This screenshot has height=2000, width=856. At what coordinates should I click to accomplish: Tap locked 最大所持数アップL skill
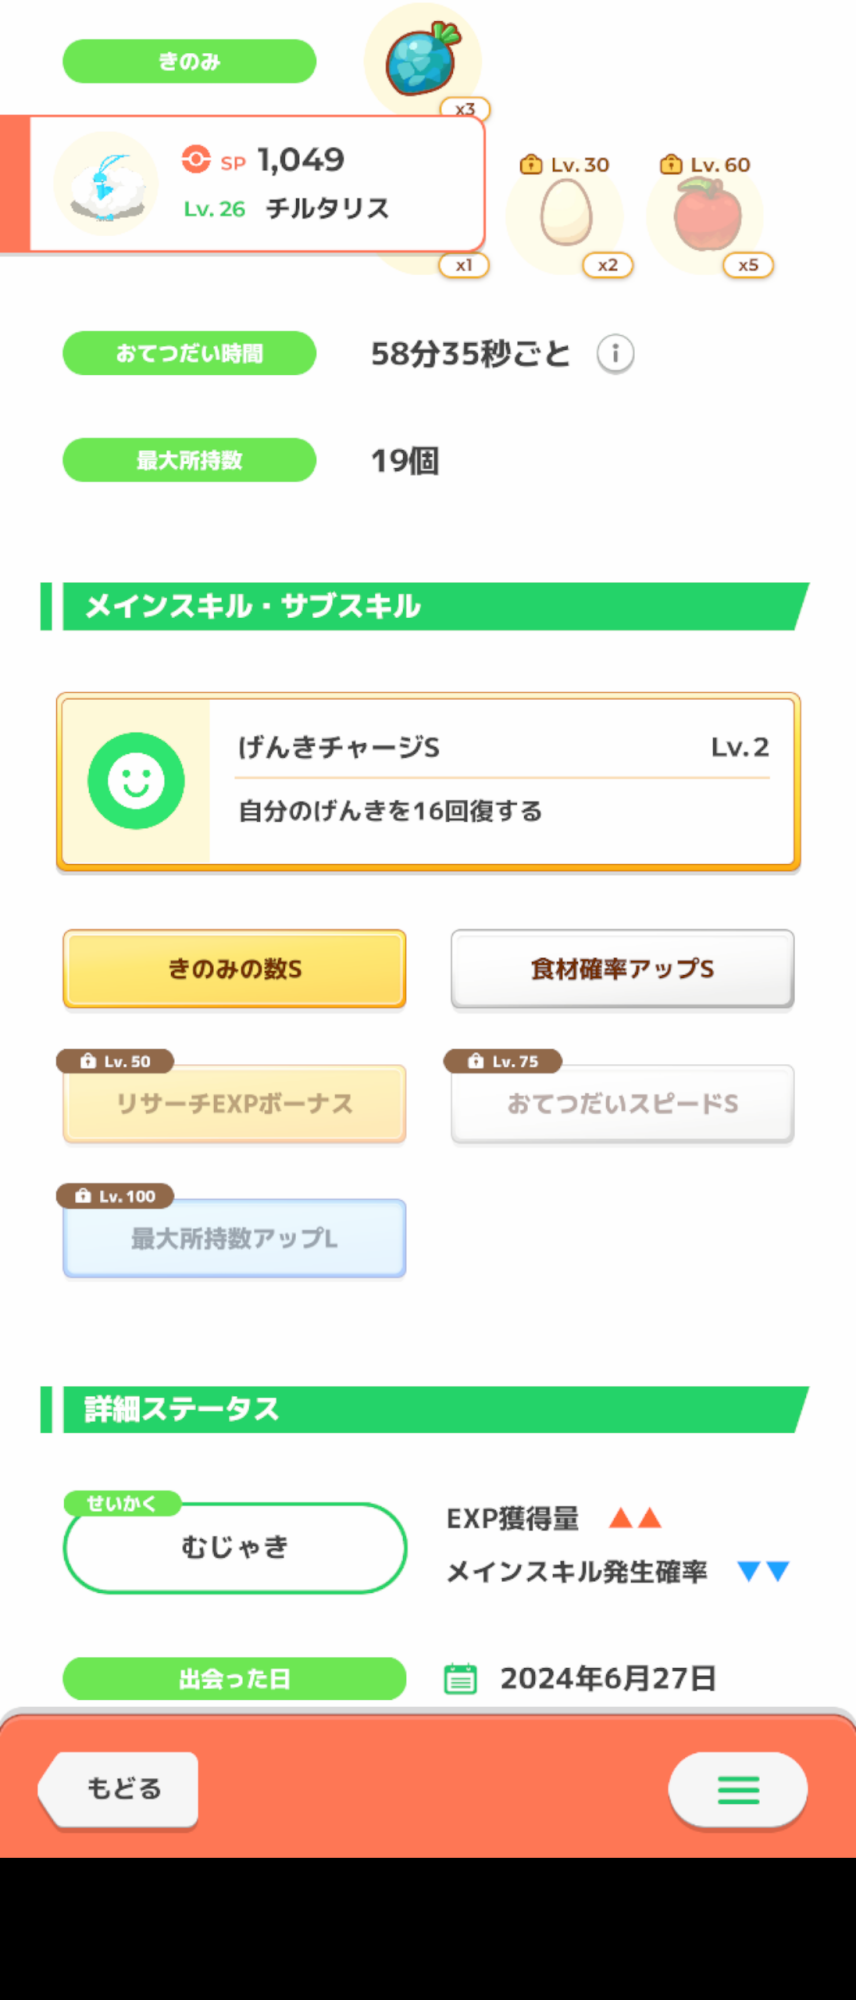235,1239
